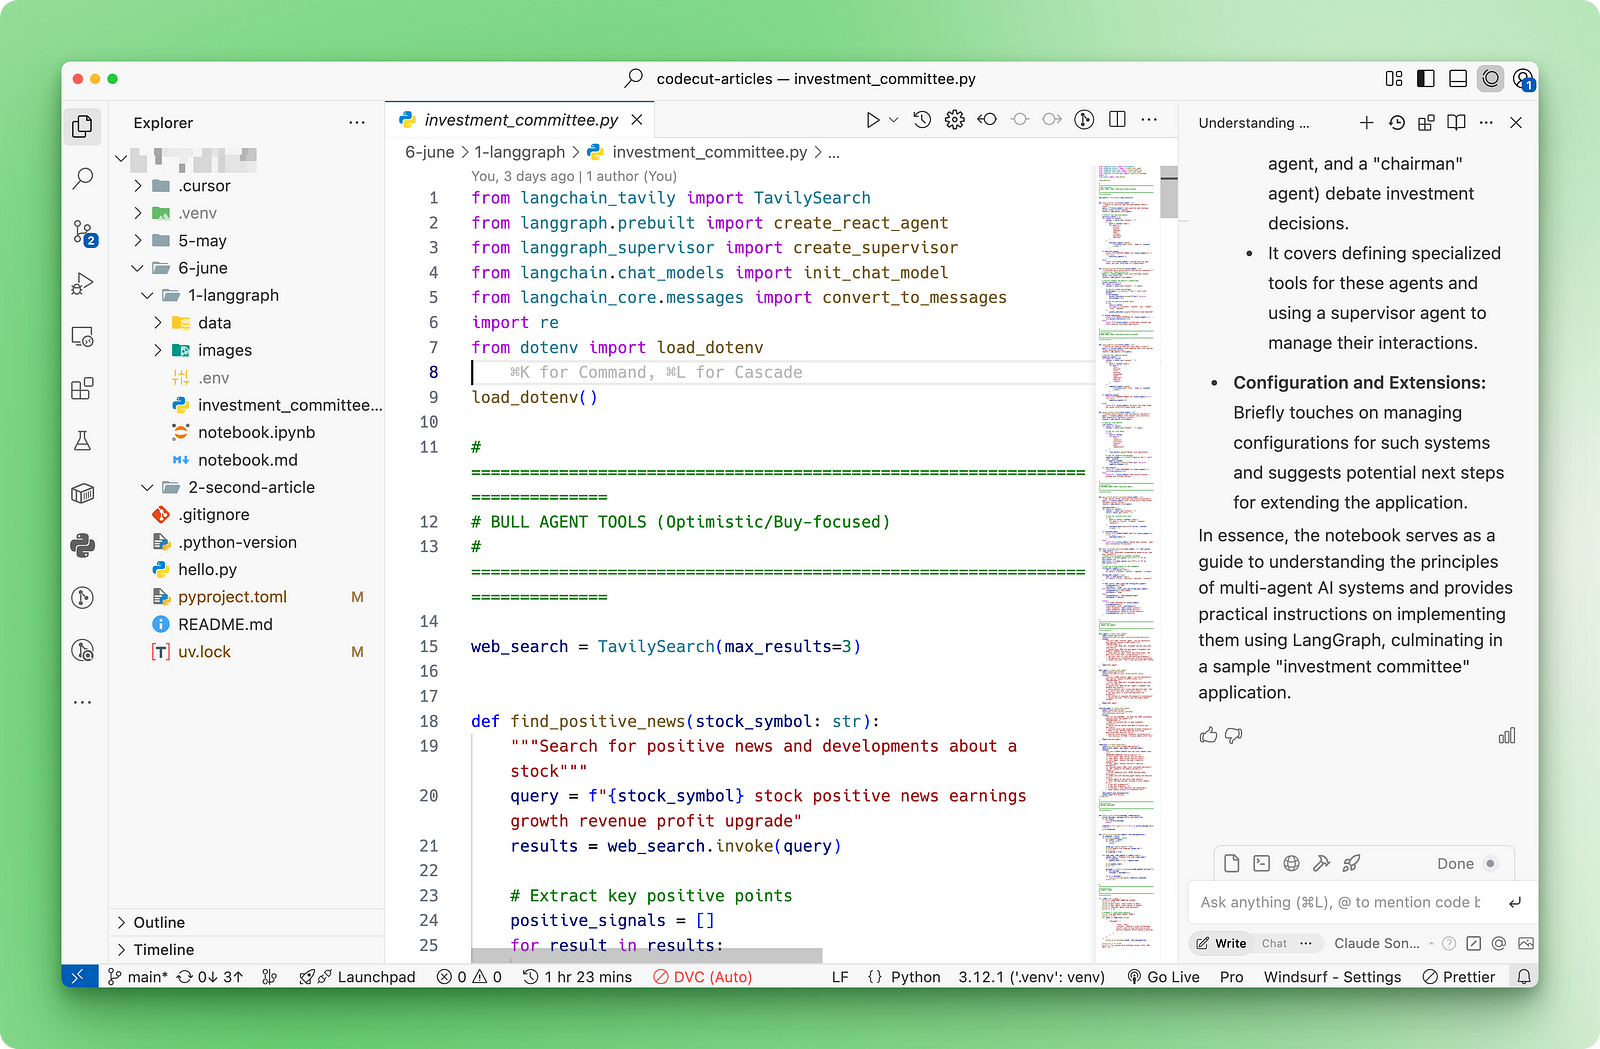Open Cascade conversation history
The image size is (1600, 1049).
tap(1396, 122)
